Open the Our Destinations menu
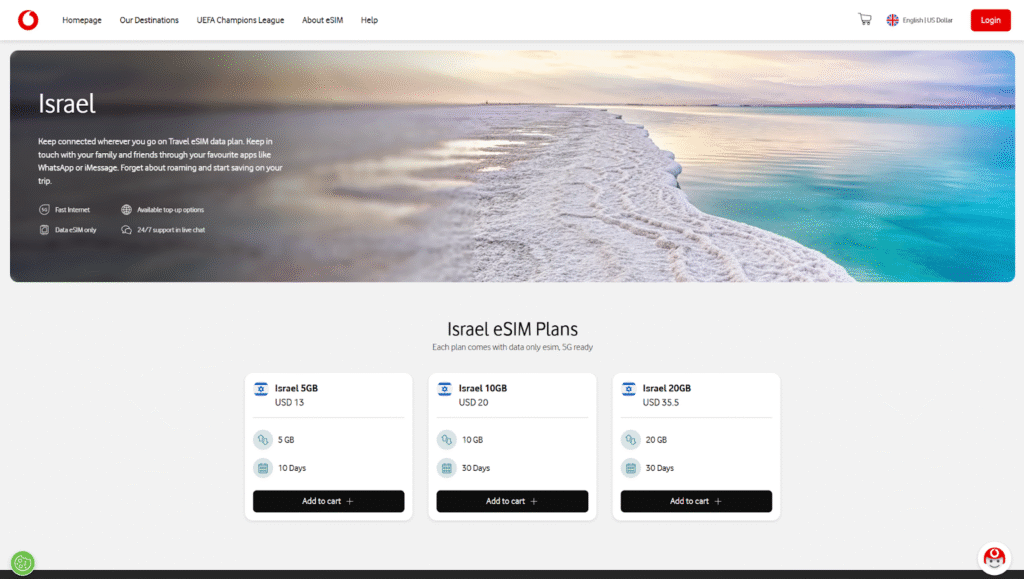The width and height of the screenshot is (1024, 579). pyautogui.click(x=148, y=19)
